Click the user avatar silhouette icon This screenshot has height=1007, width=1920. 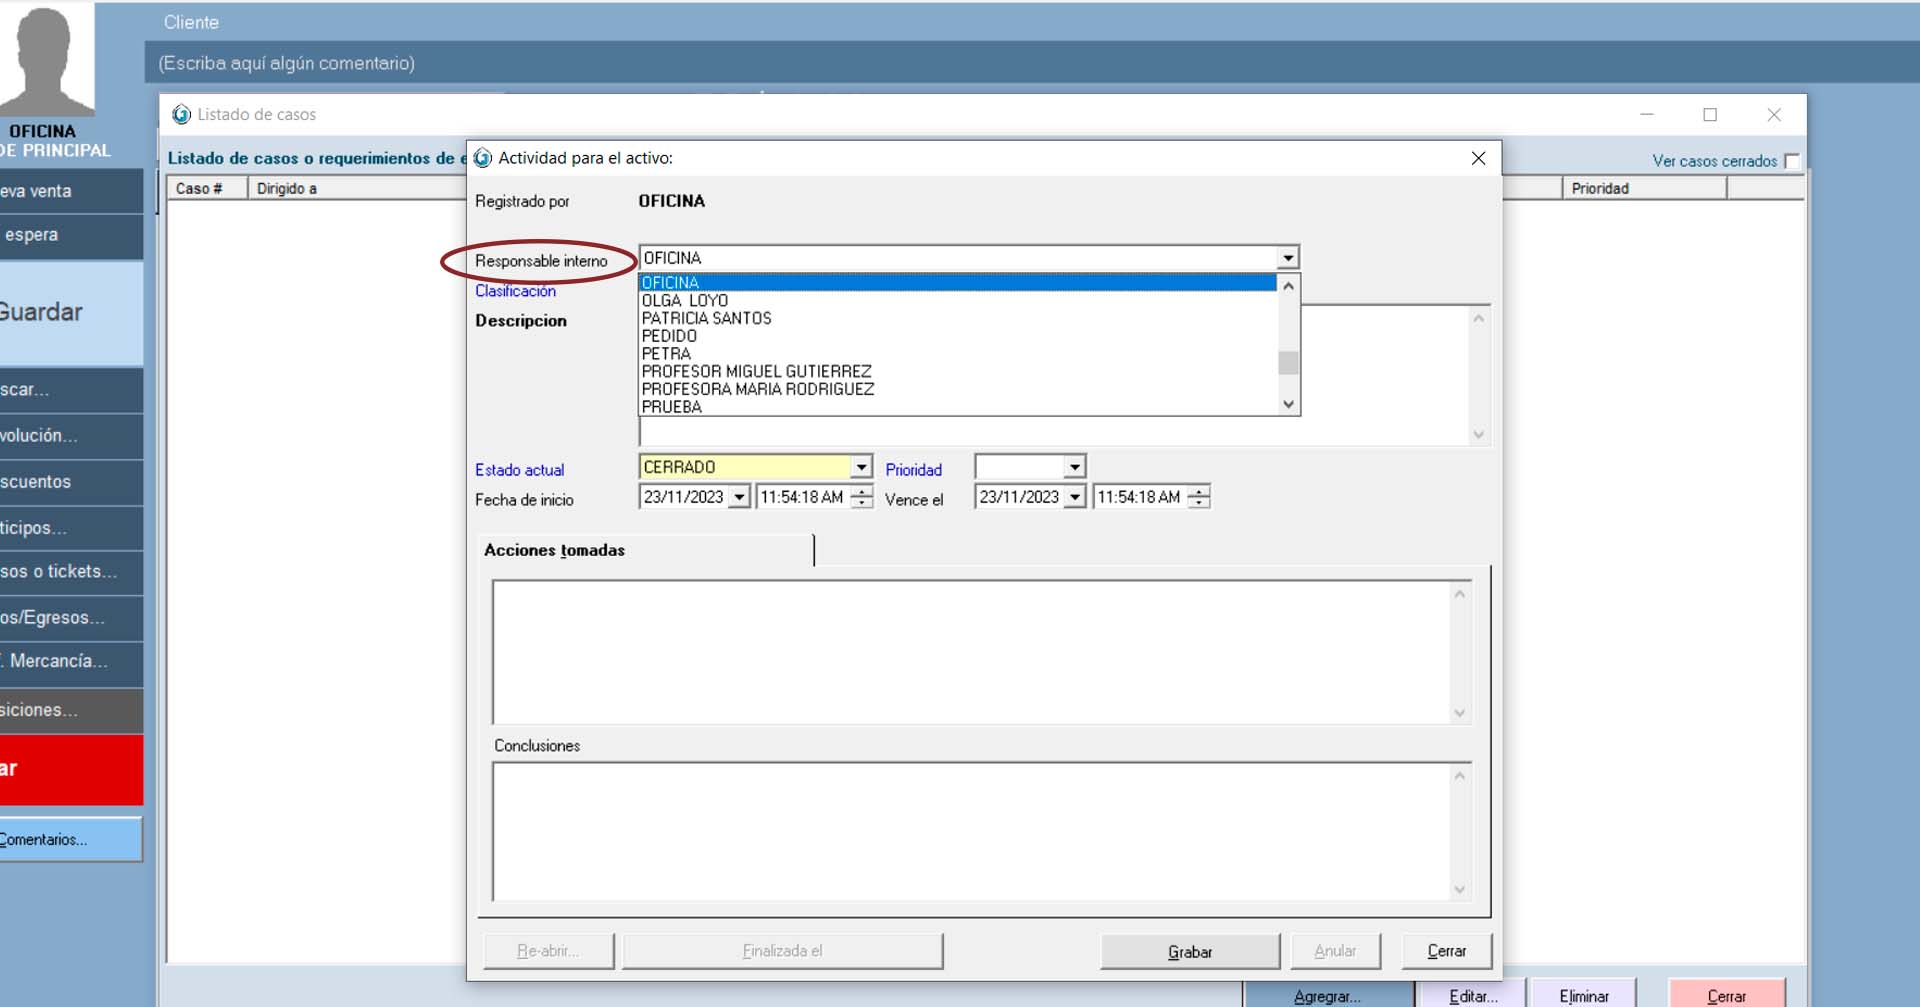click(x=45, y=60)
